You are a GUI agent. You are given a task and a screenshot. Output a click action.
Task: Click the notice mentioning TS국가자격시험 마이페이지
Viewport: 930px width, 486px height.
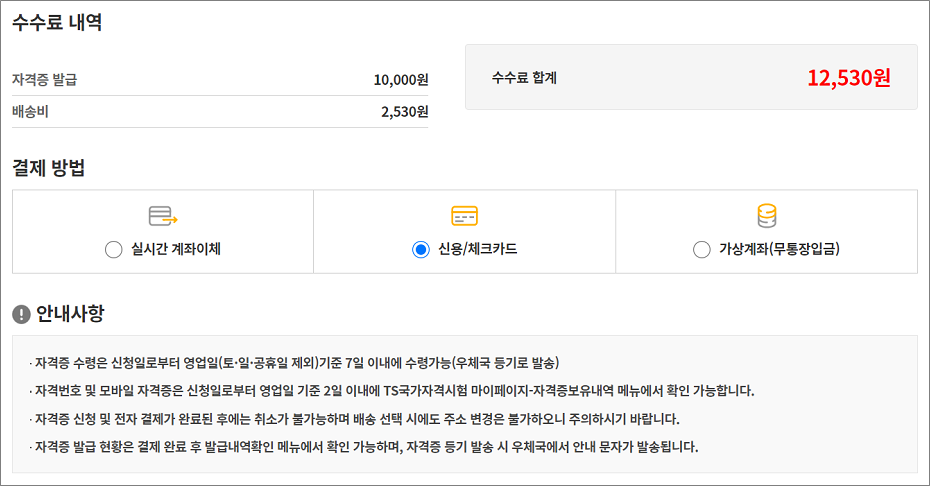391,390
